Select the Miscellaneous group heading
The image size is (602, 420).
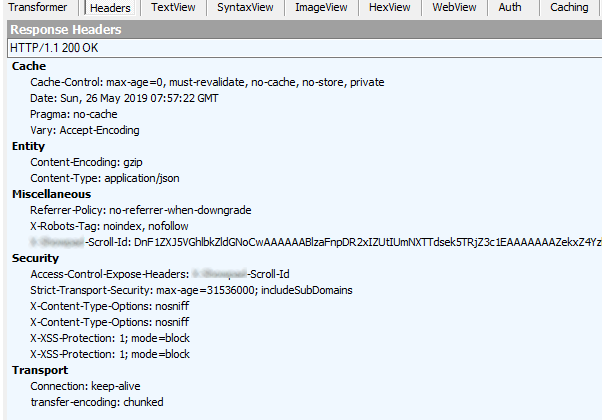51,194
